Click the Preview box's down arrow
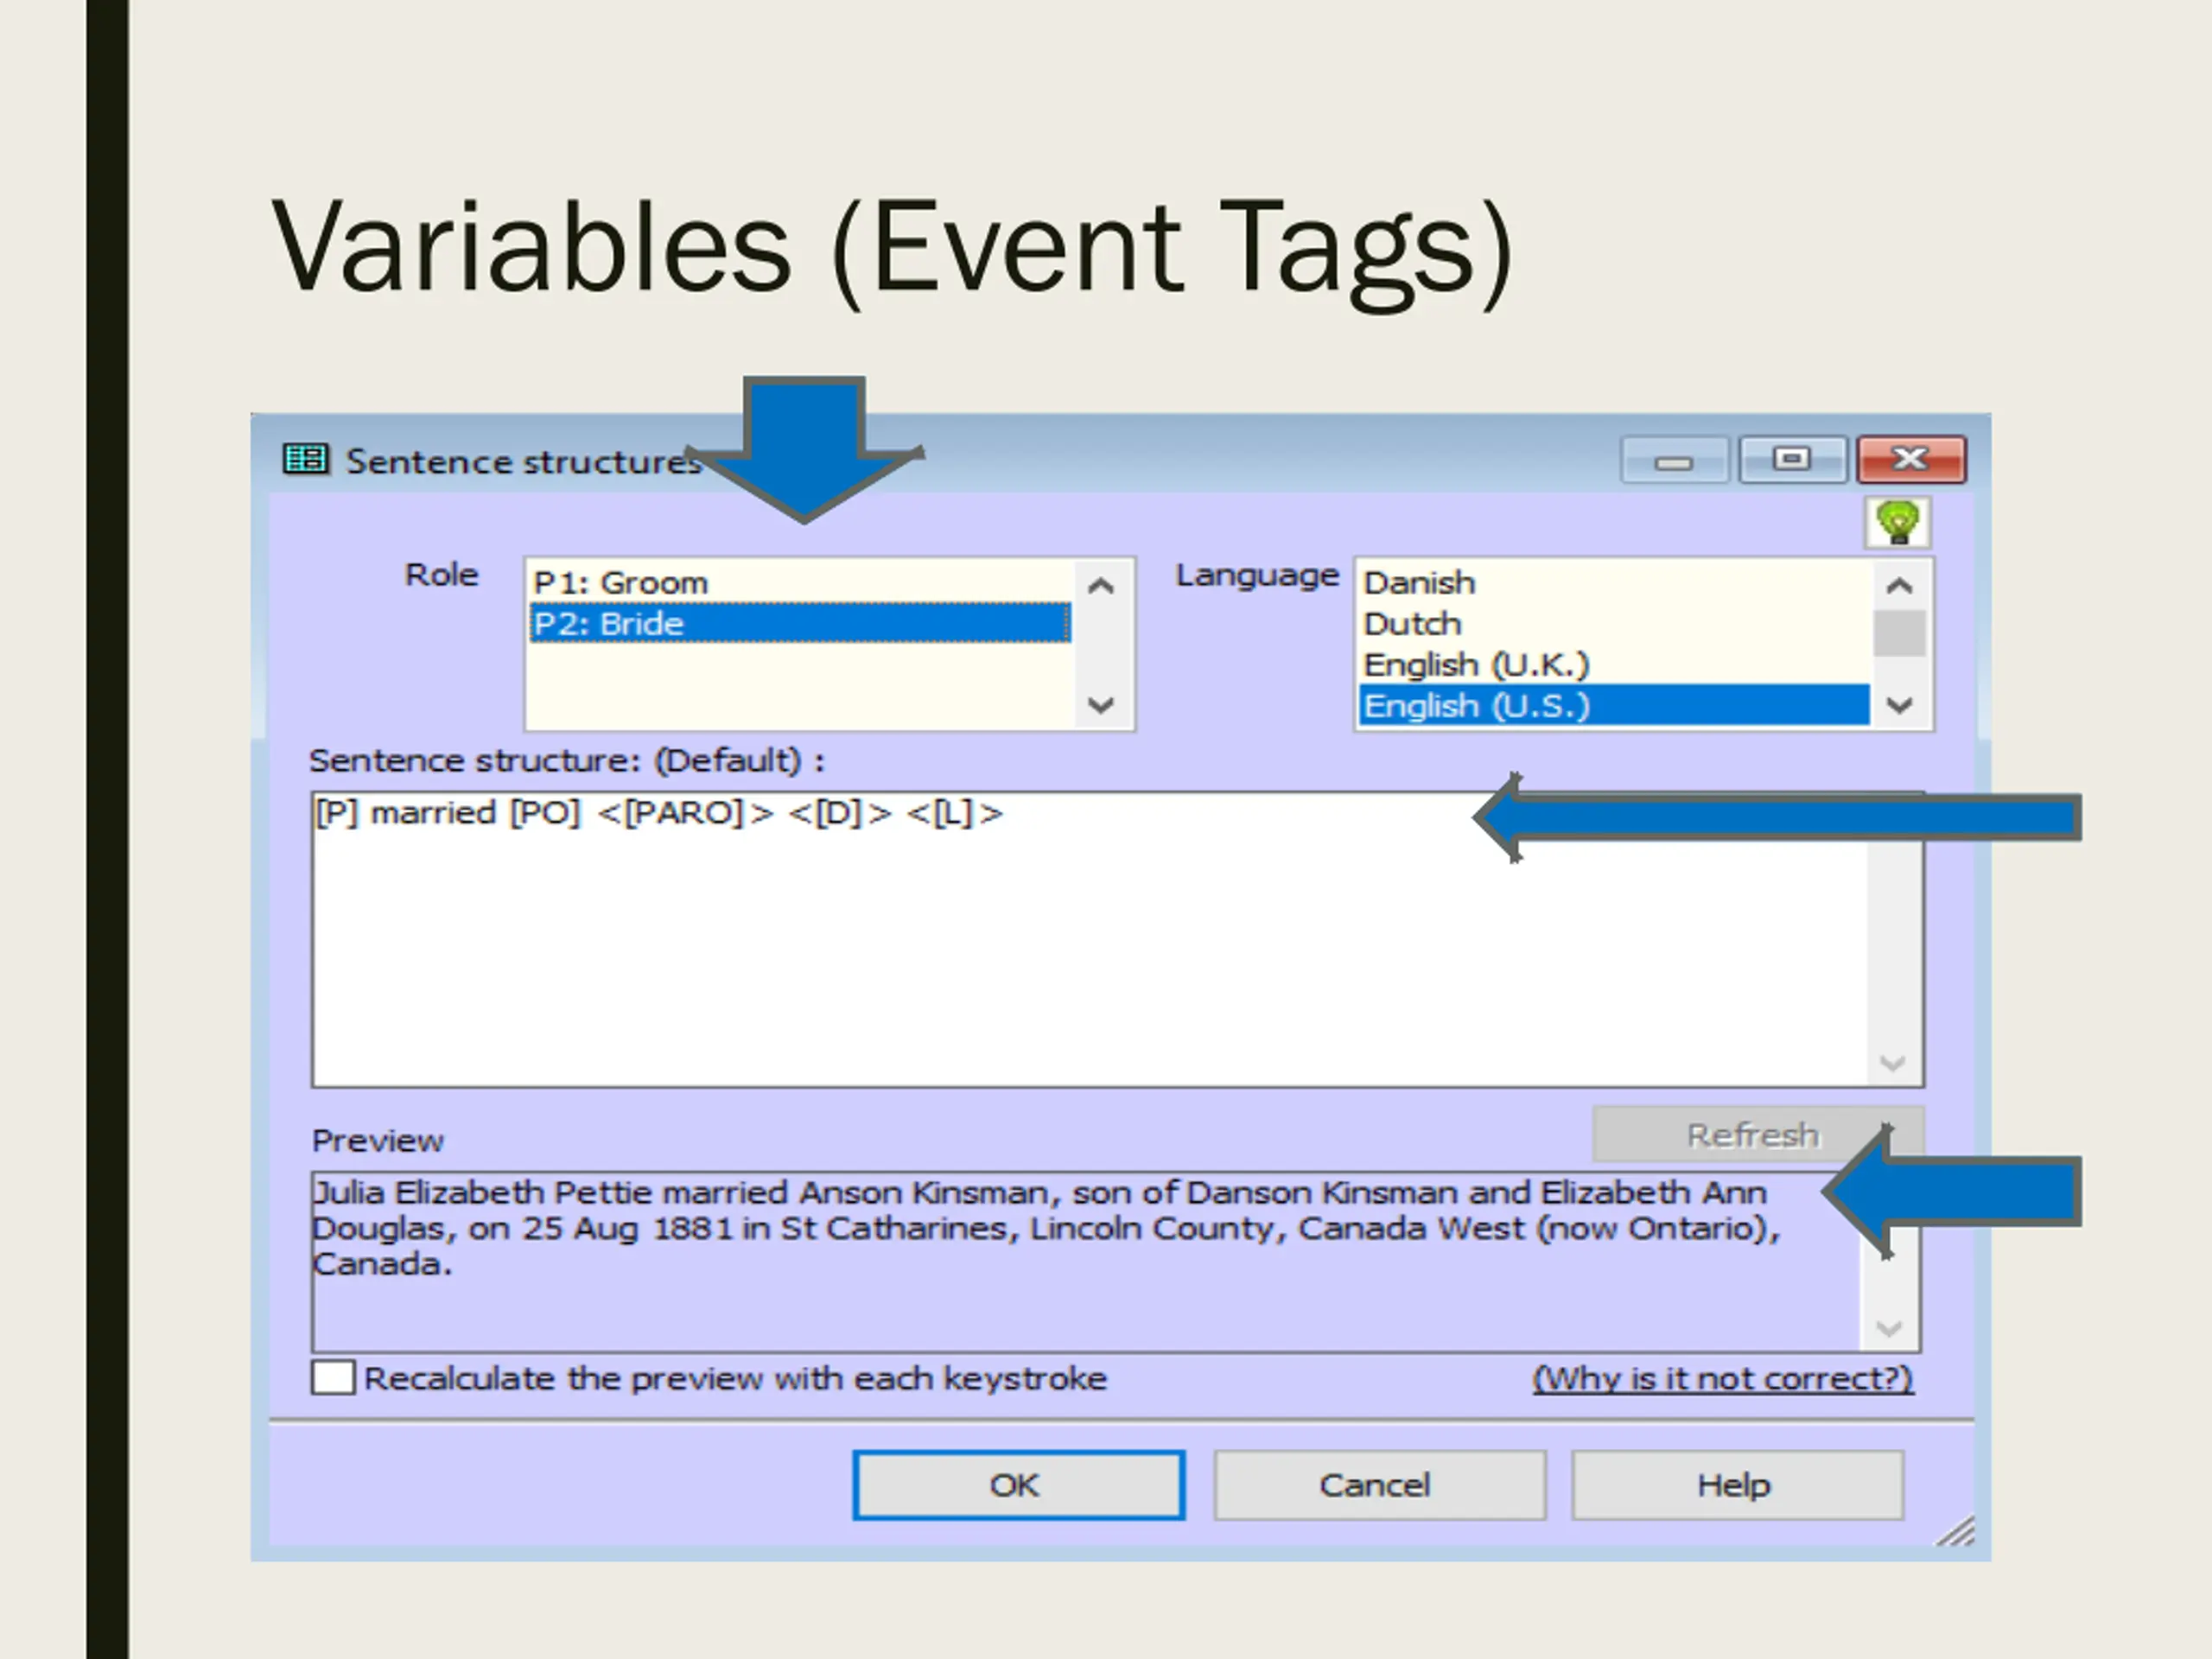 pyautogui.click(x=1889, y=1328)
